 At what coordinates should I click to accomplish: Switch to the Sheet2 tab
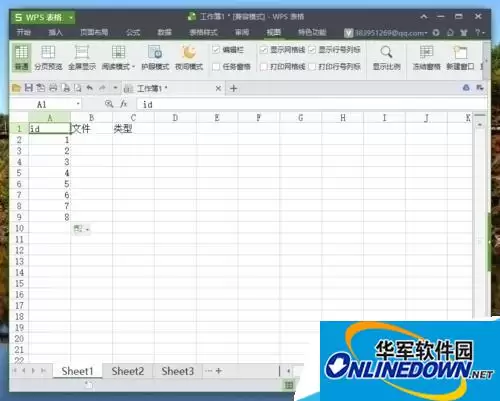click(128, 371)
